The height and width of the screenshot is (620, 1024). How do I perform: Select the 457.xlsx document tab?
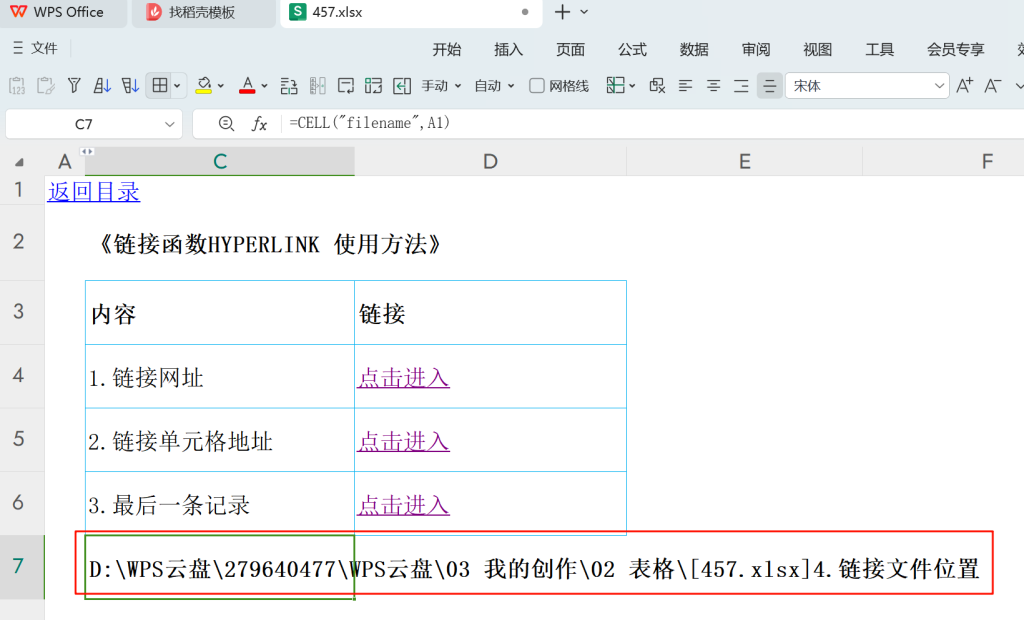pos(411,12)
